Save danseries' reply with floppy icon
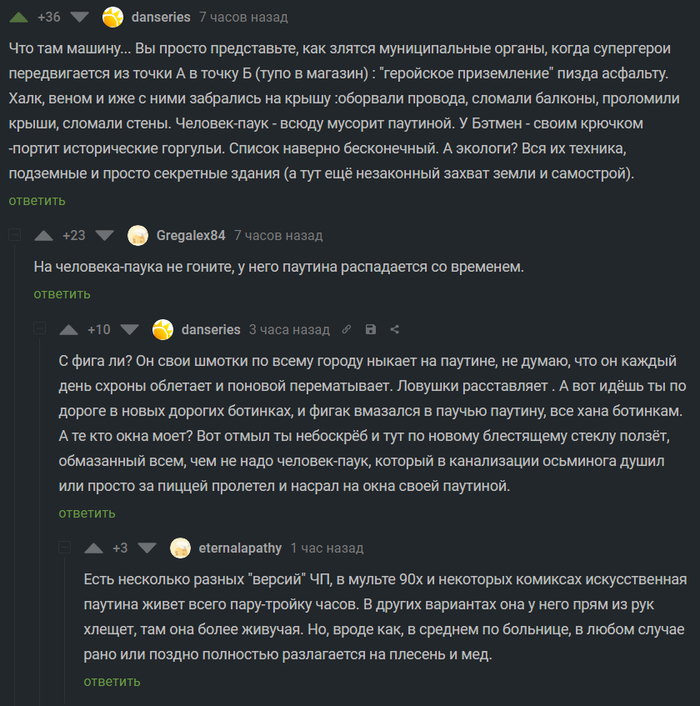700x706 pixels. [x=371, y=330]
